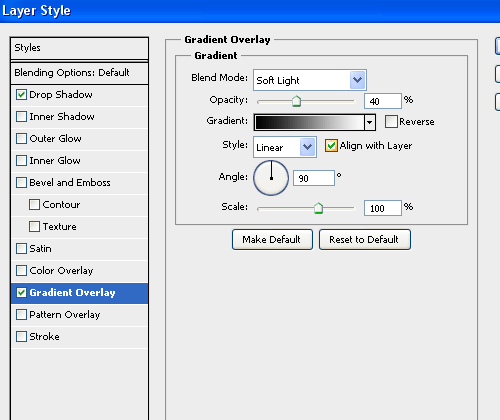Expand the Style dropdown showing Linear
This screenshot has height=420, width=500.
(x=285, y=147)
